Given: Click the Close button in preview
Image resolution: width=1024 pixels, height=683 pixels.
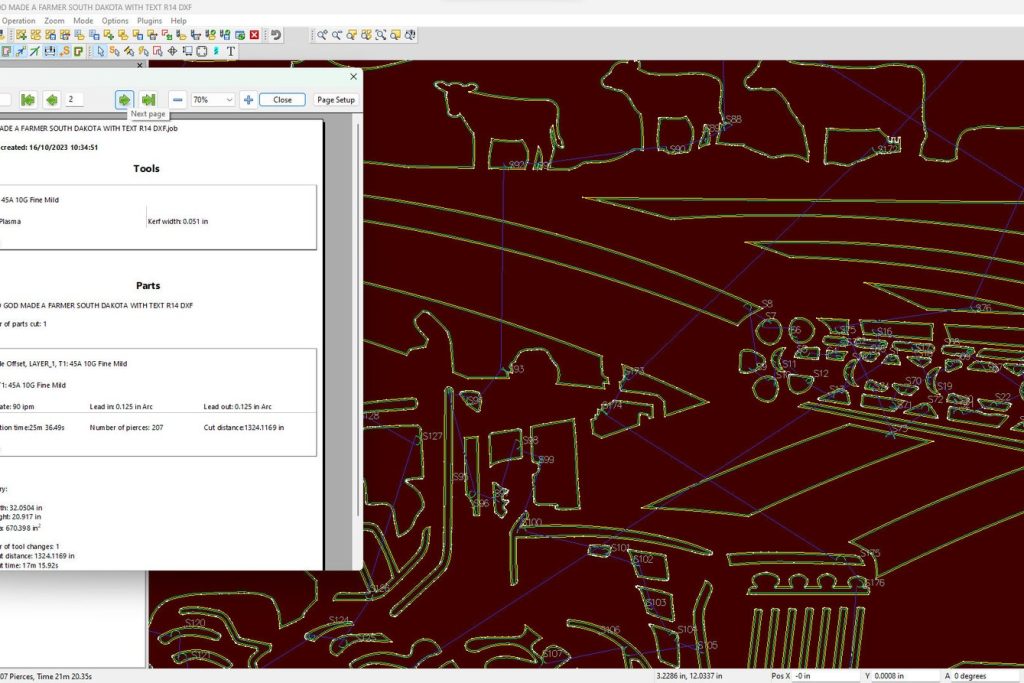Looking at the screenshot, I should coord(282,100).
